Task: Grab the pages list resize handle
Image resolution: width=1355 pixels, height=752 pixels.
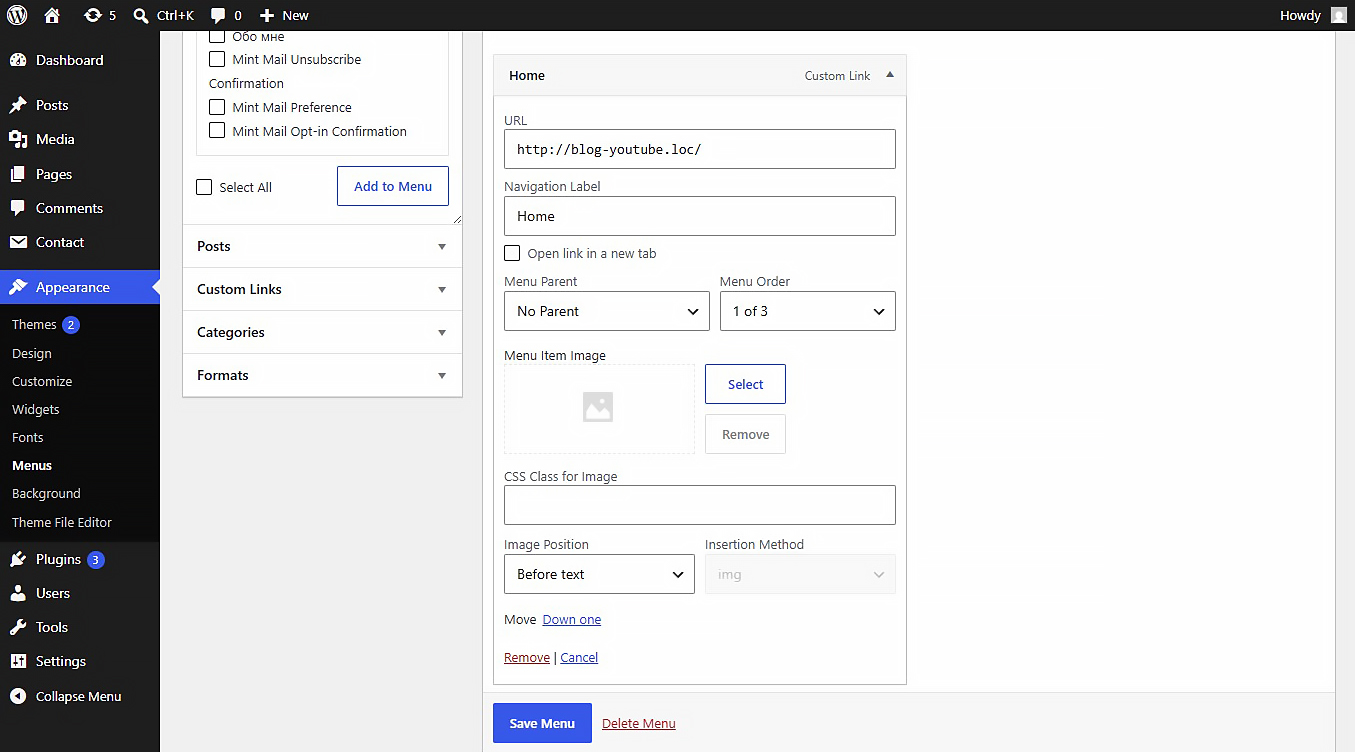Action: (457, 218)
